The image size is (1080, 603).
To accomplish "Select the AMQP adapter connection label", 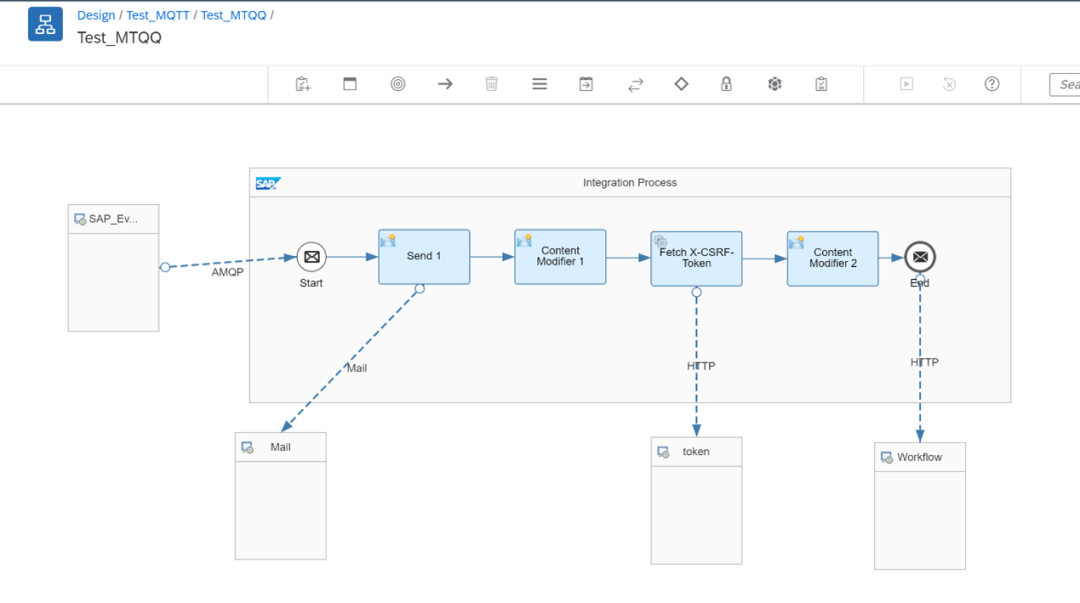I will (x=227, y=272).
